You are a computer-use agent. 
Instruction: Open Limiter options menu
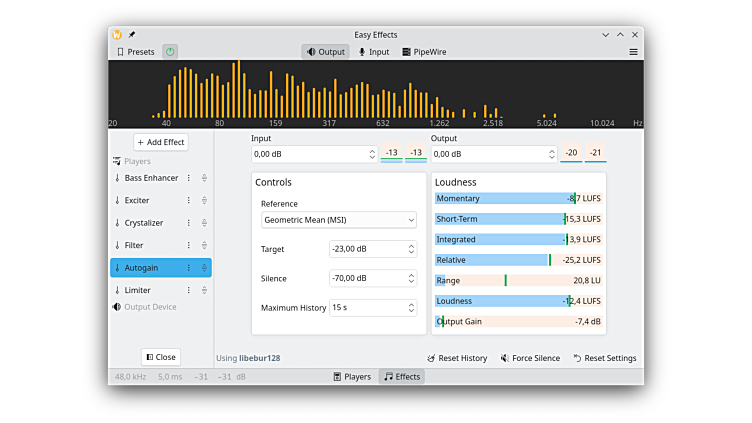[188, 290]
